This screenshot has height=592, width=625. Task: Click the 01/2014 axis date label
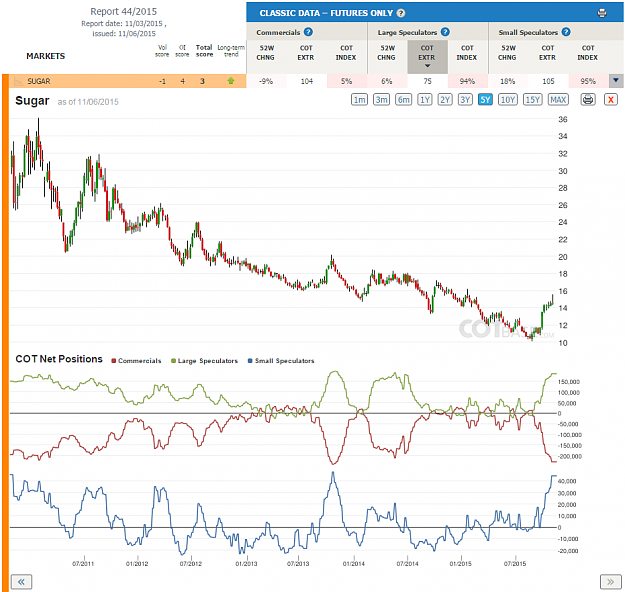(354, 564)
